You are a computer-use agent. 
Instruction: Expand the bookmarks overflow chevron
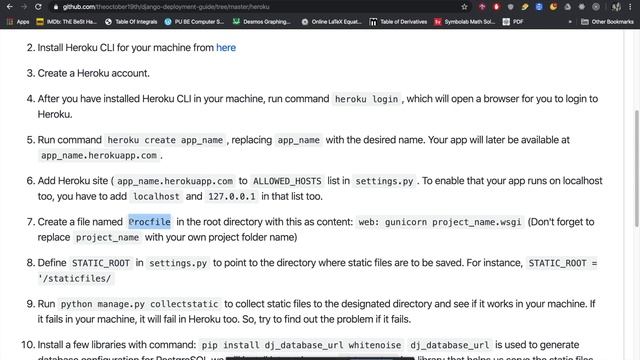pos(570,22)
